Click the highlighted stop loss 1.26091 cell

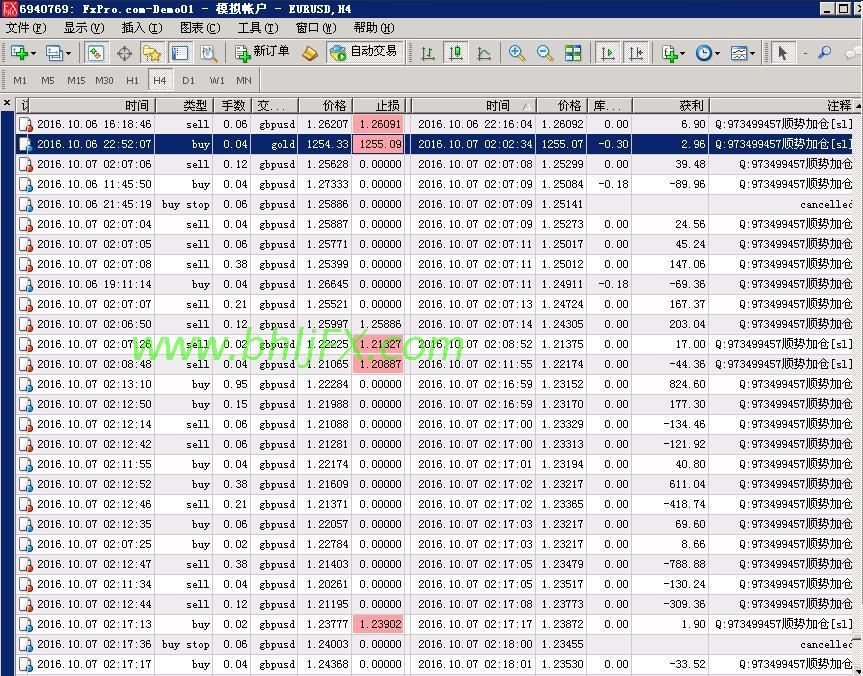pos(379,124)
